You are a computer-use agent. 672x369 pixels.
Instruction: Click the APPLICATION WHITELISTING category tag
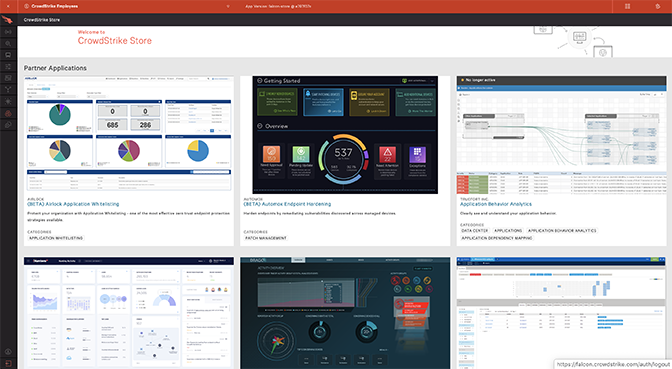click(x=56, y=238)
